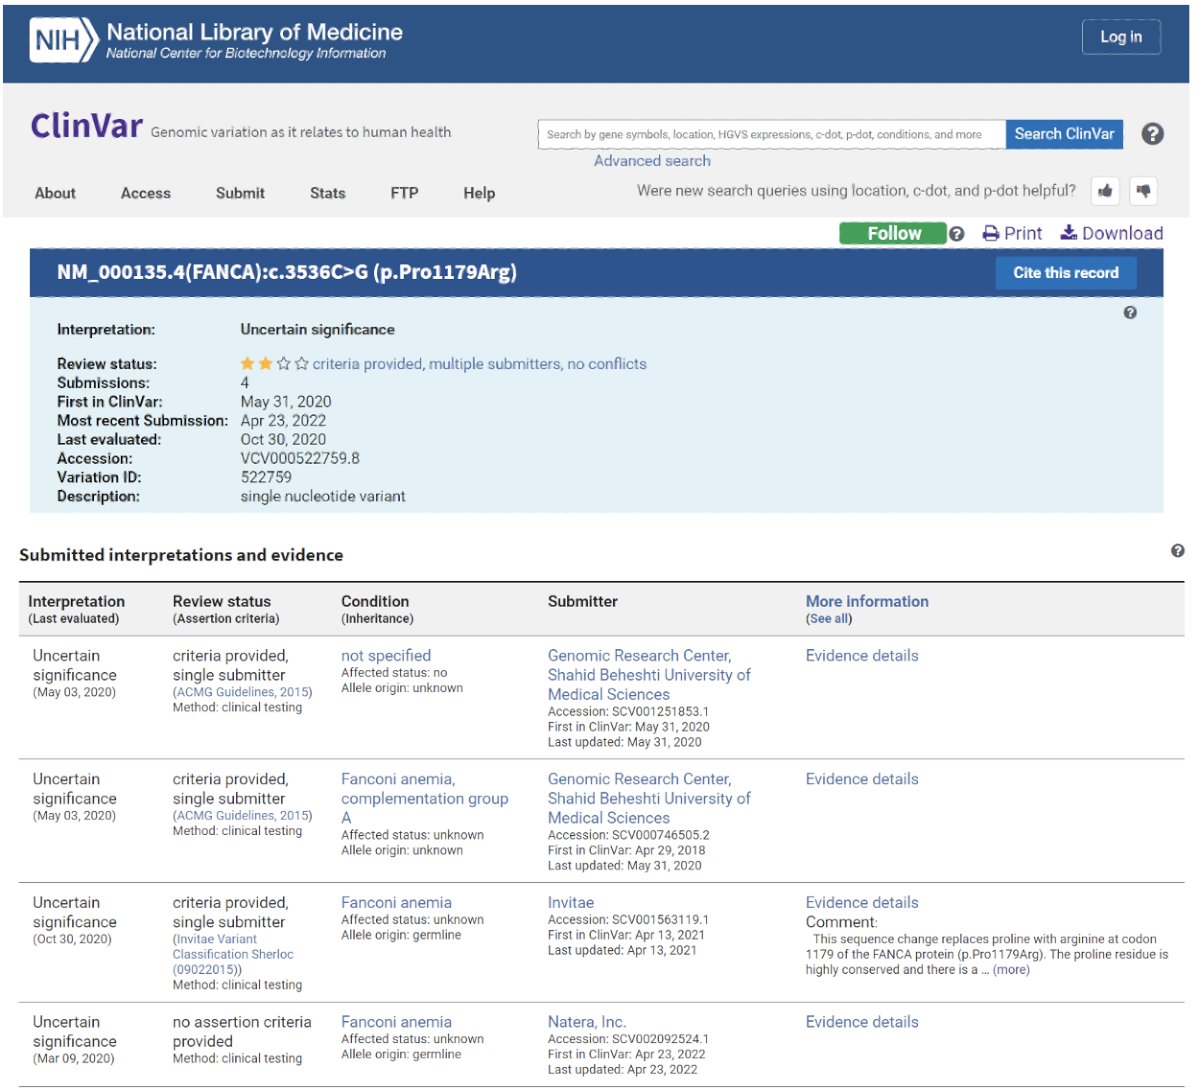This screenshot has height=1090, width=1200.
Task: Click the 'Uncertain significance' interpretation summary value
Action: point(317,329)
